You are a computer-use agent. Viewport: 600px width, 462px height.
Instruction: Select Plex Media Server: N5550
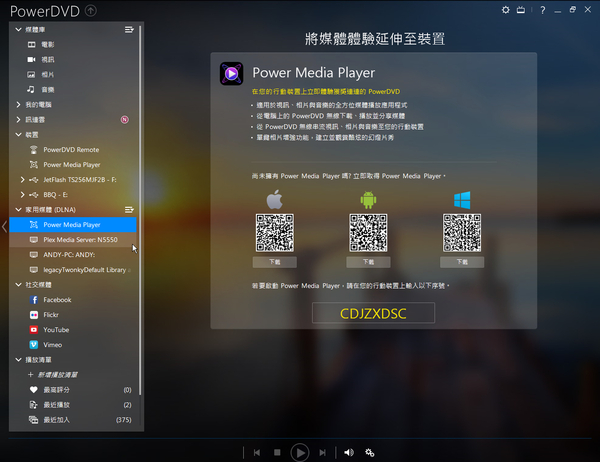(80, 240)
